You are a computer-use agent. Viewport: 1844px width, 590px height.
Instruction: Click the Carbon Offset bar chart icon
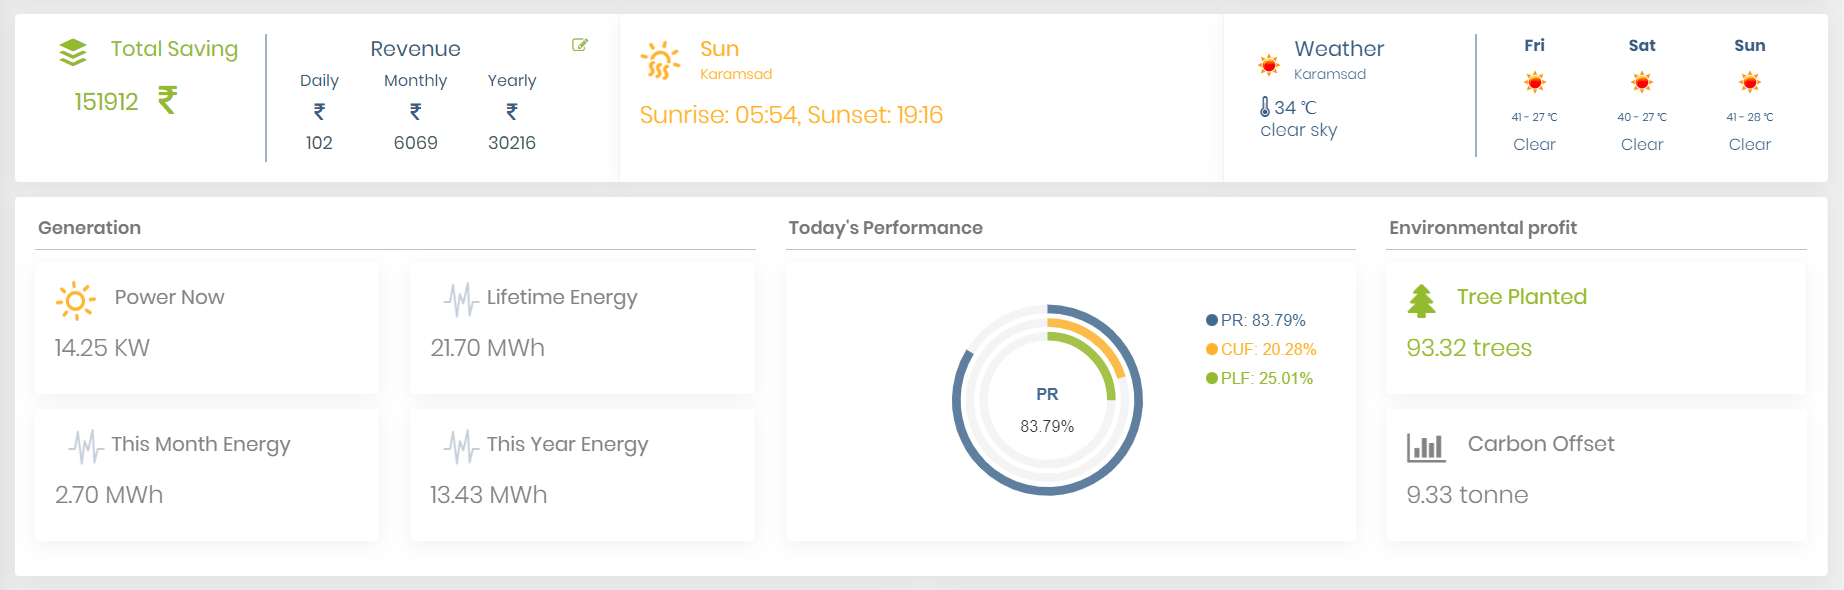[1426, 447]
